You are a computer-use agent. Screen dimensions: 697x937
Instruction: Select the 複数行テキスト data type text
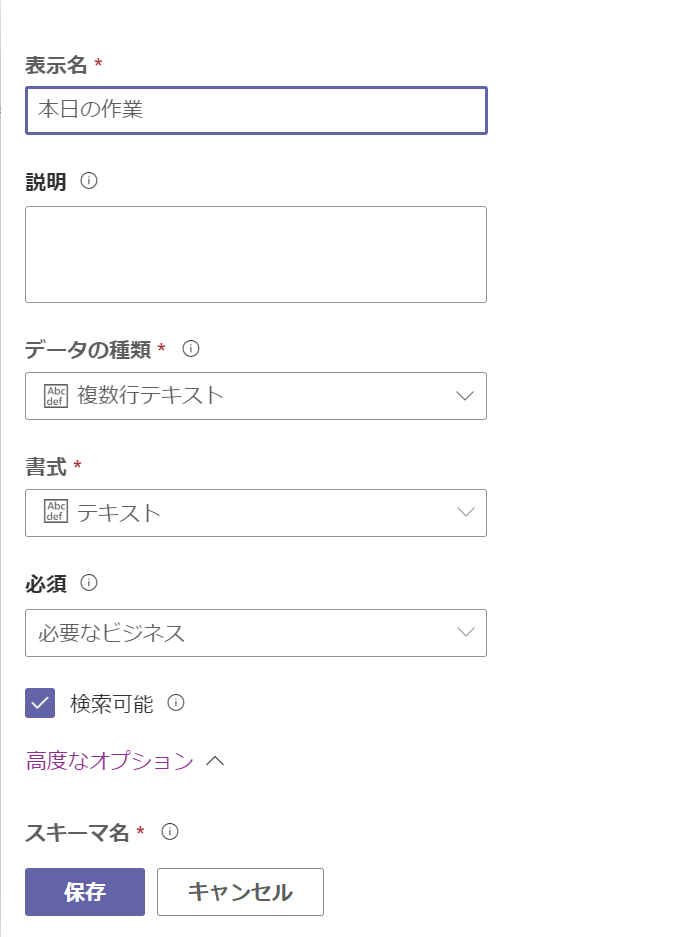click(x=150, y=396)
